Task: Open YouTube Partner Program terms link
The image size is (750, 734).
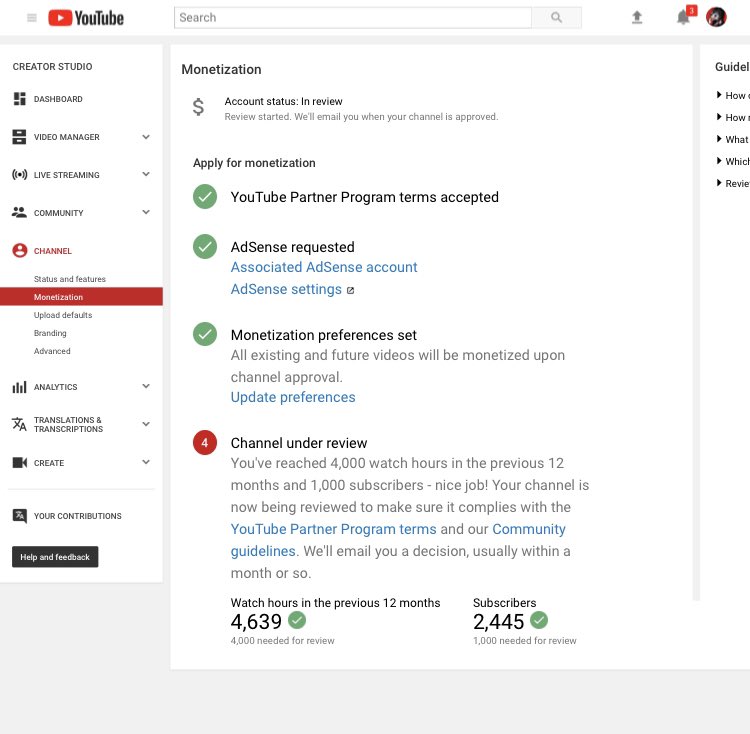Action: [333, 529]
